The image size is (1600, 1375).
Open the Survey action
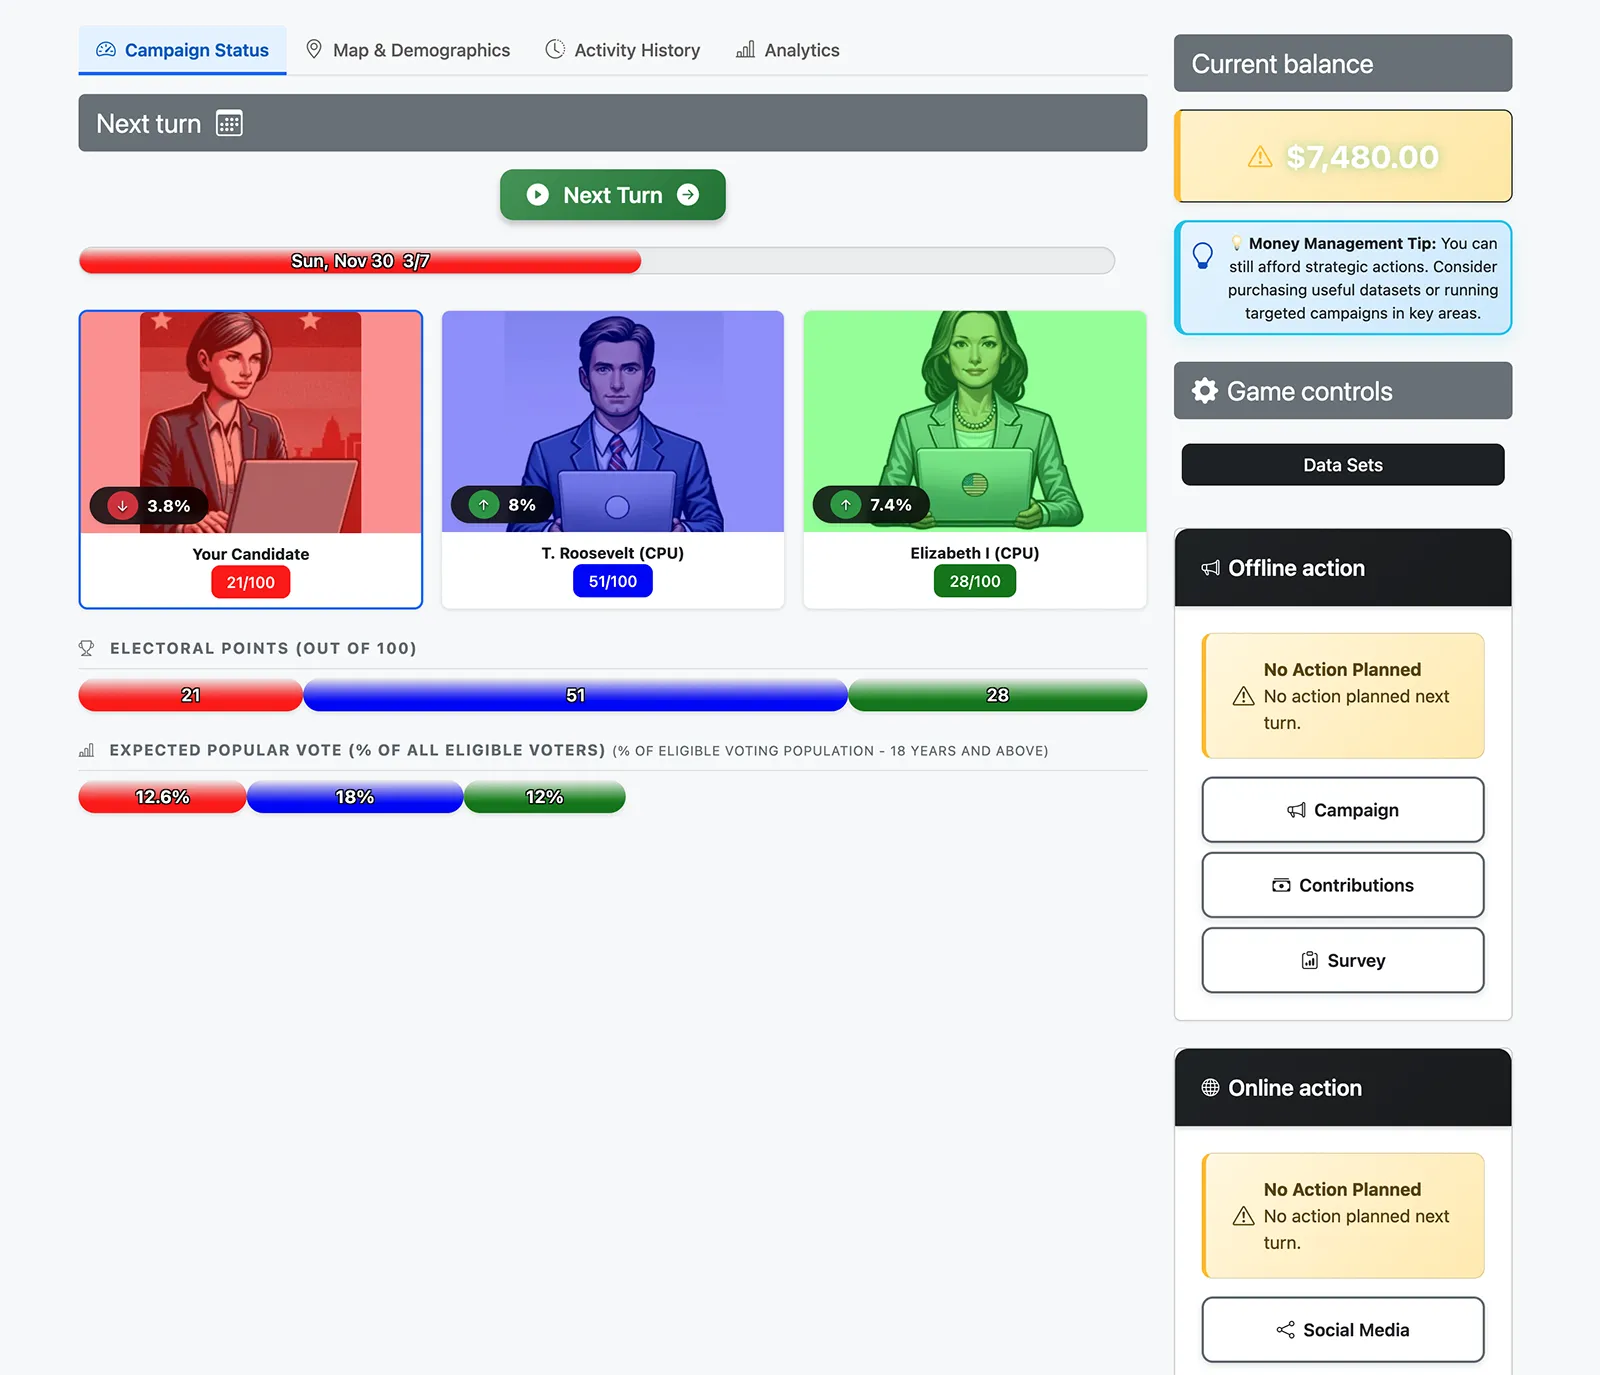[x=1343, y=960]
